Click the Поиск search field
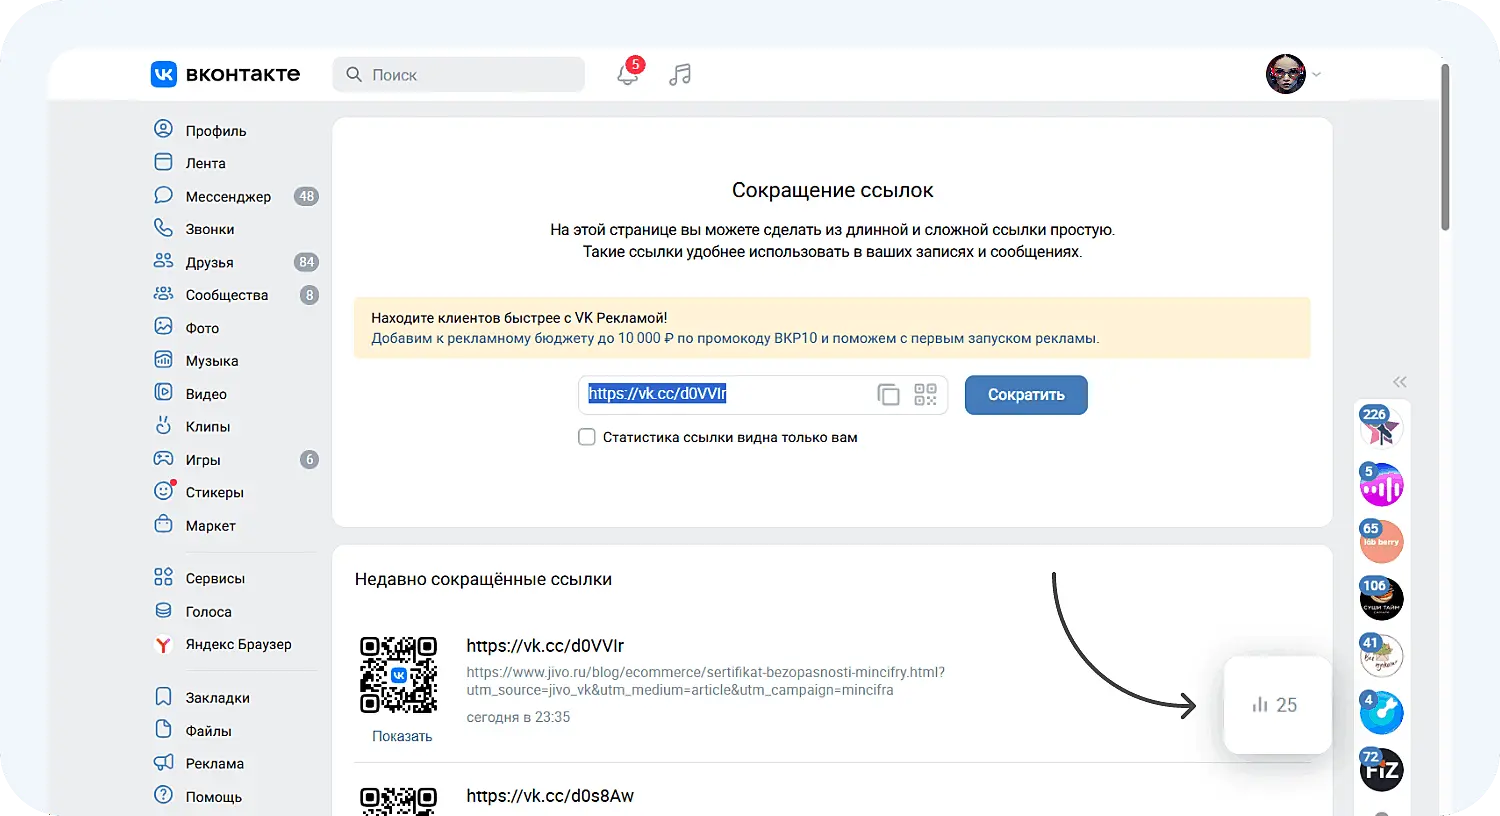The image size is (1500, 816). pos(459,74)
